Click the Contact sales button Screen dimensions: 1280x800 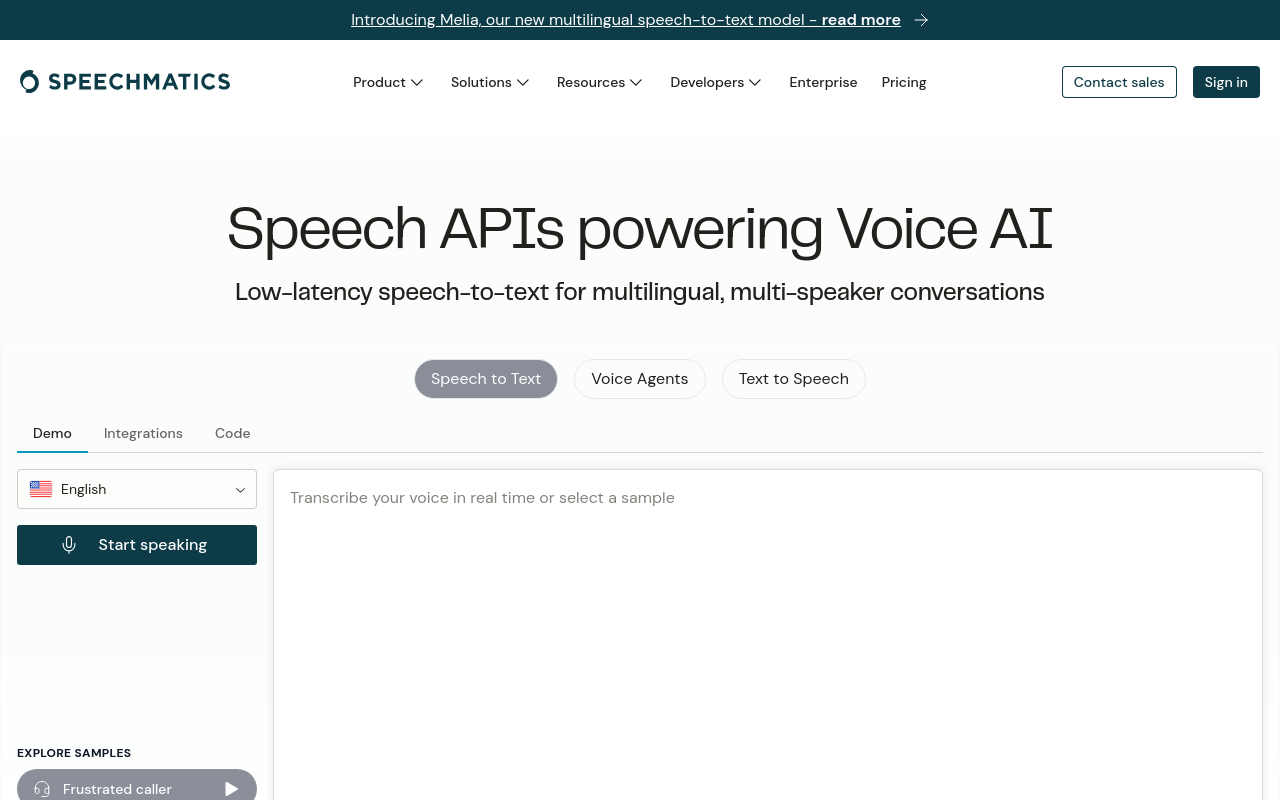click(1119, 82)
